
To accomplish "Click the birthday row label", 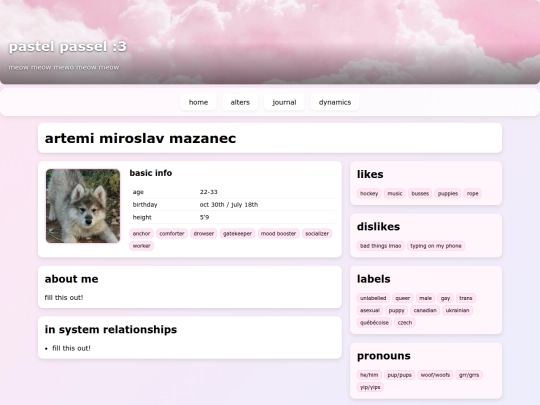I will (145, 205).
